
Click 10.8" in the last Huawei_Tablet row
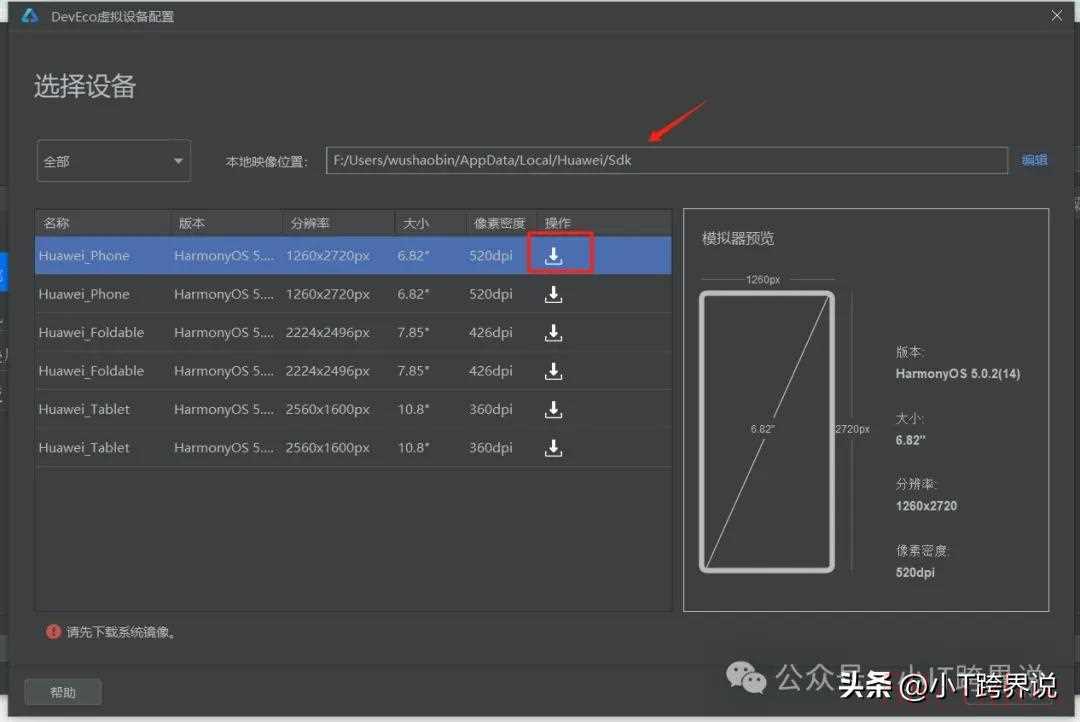tap(413, 448)
